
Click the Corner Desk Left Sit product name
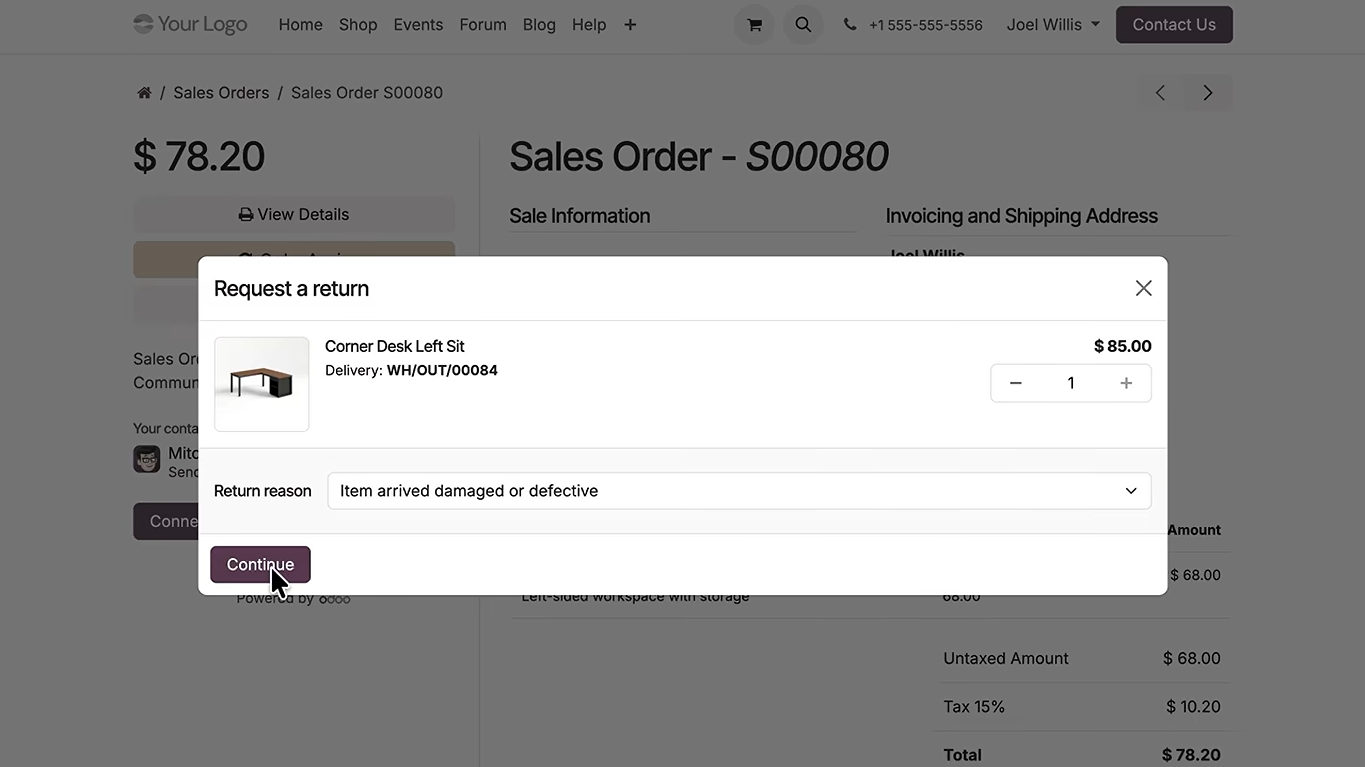coord(395,346)
